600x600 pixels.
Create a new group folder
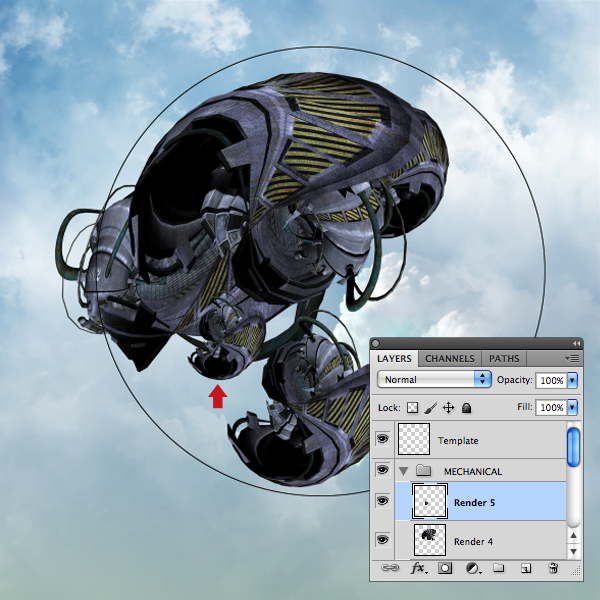pos(498,568)
